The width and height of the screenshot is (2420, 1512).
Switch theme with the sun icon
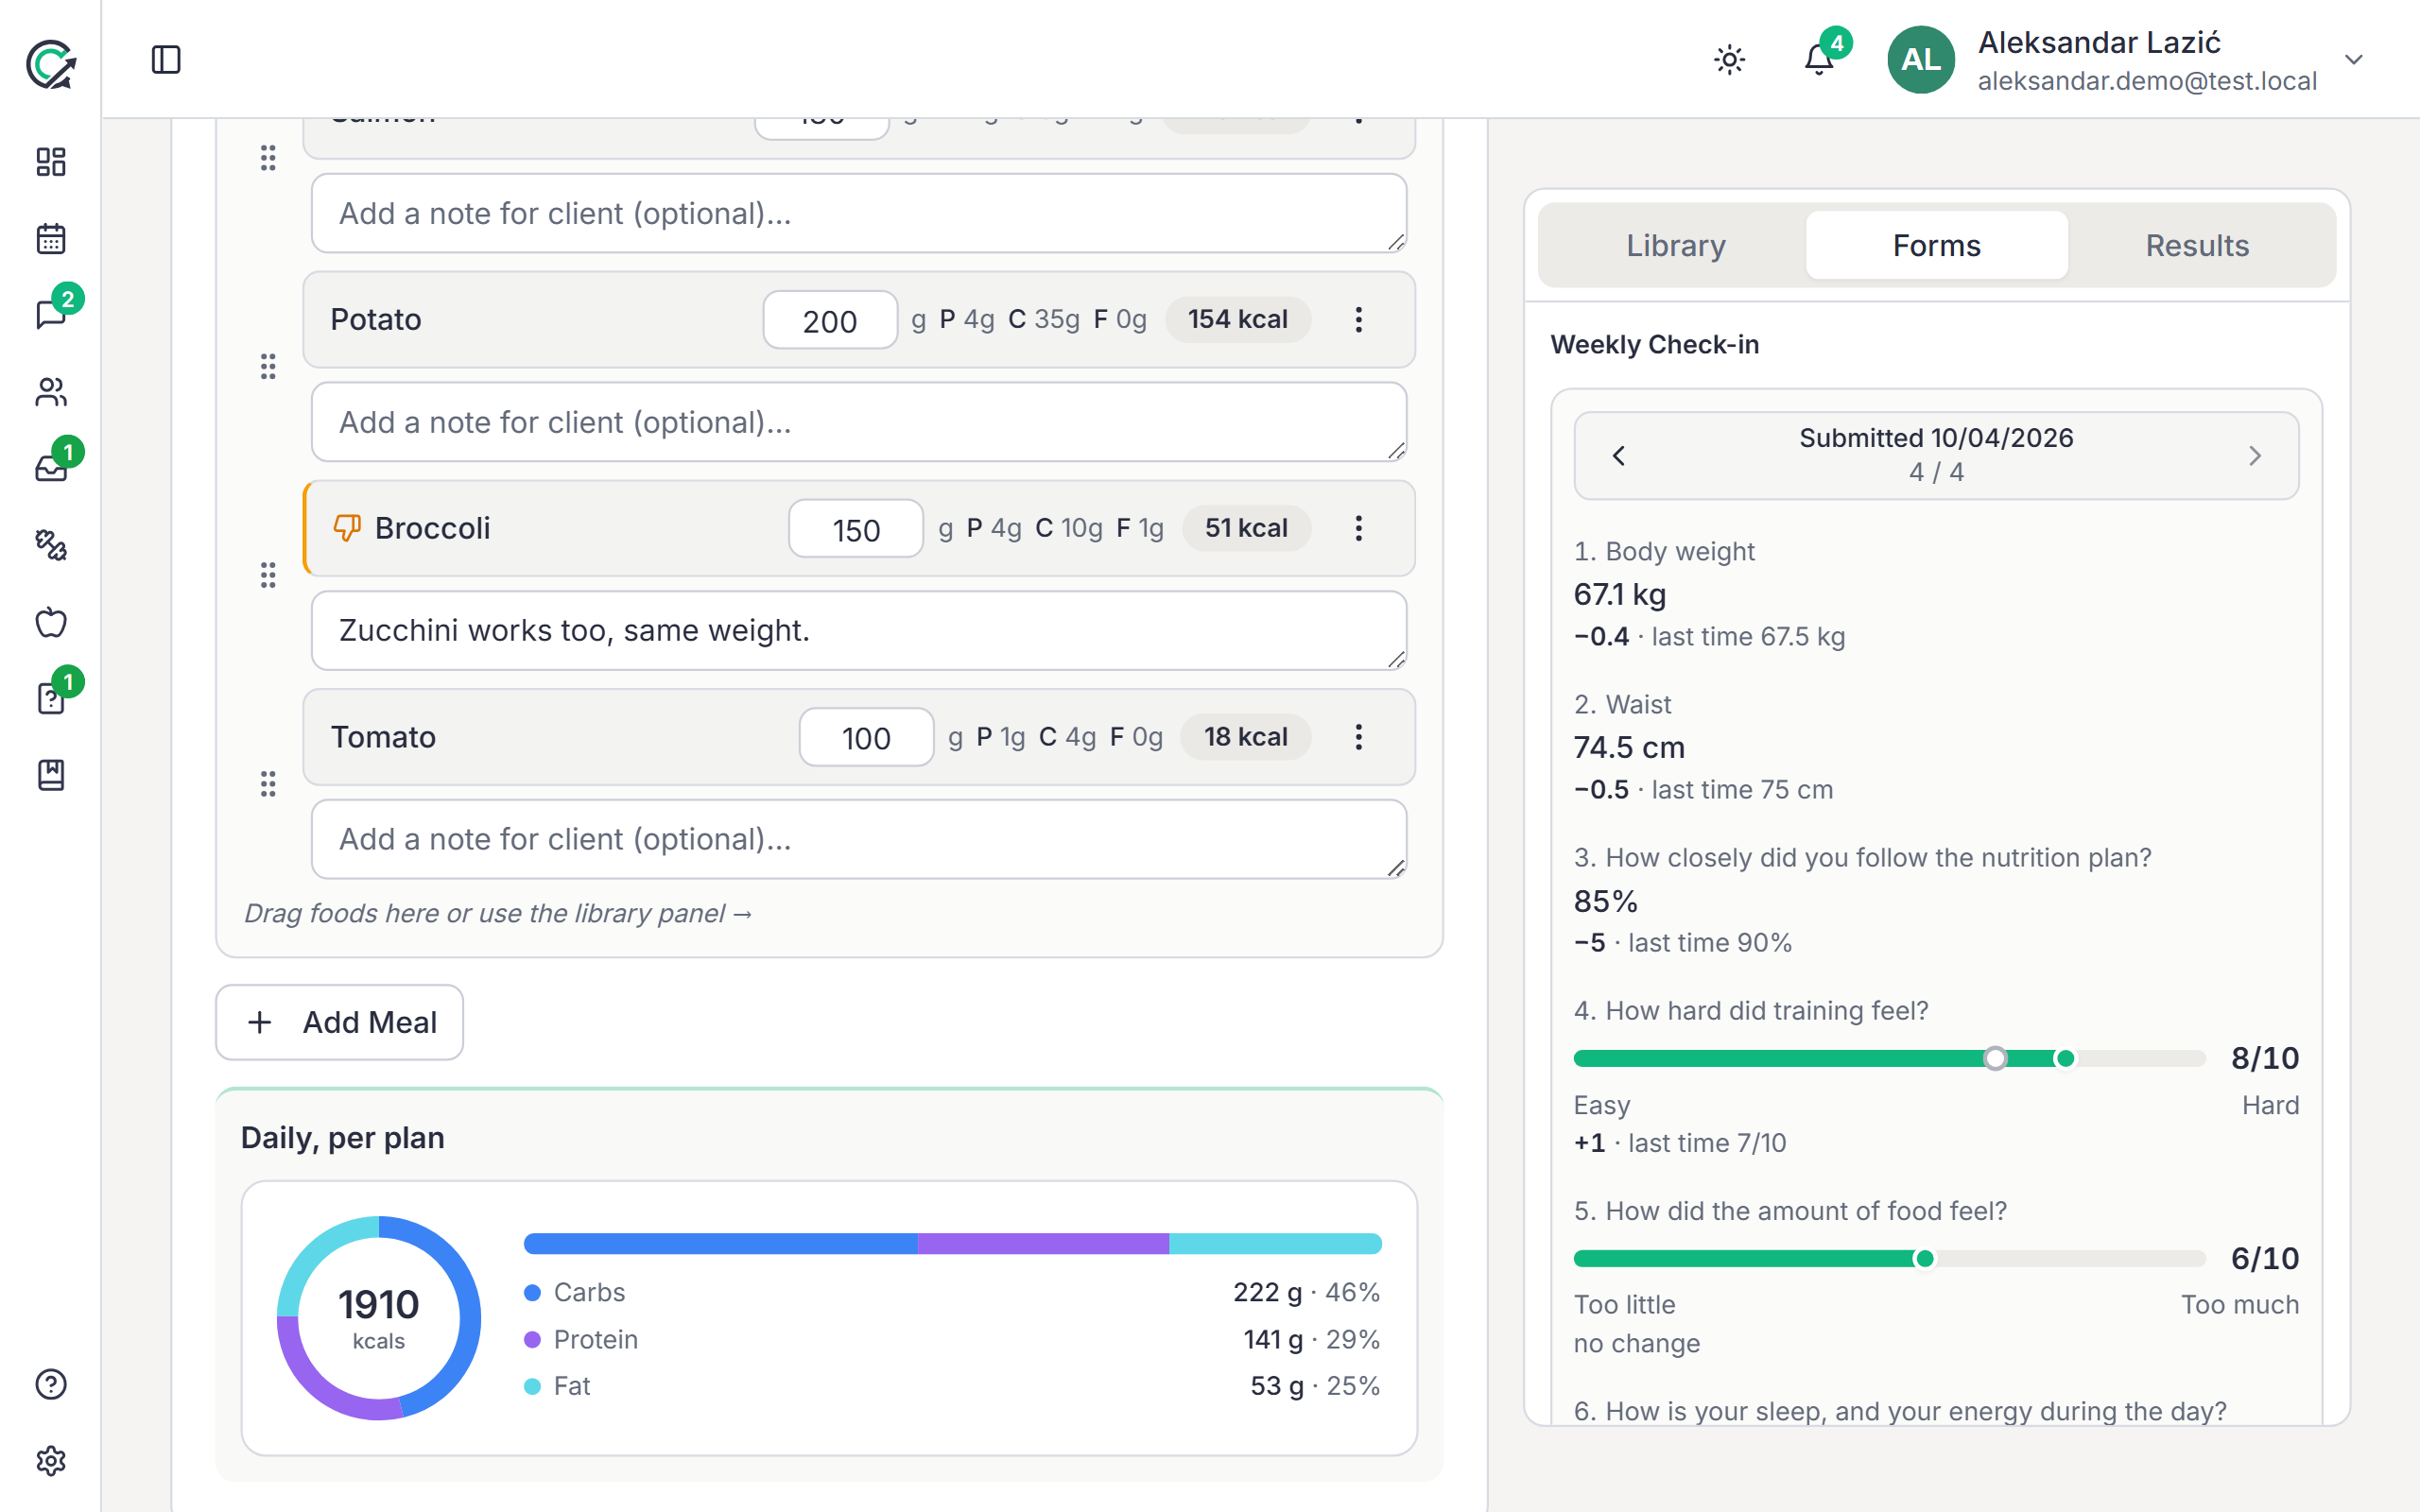tap(1729, 60)
